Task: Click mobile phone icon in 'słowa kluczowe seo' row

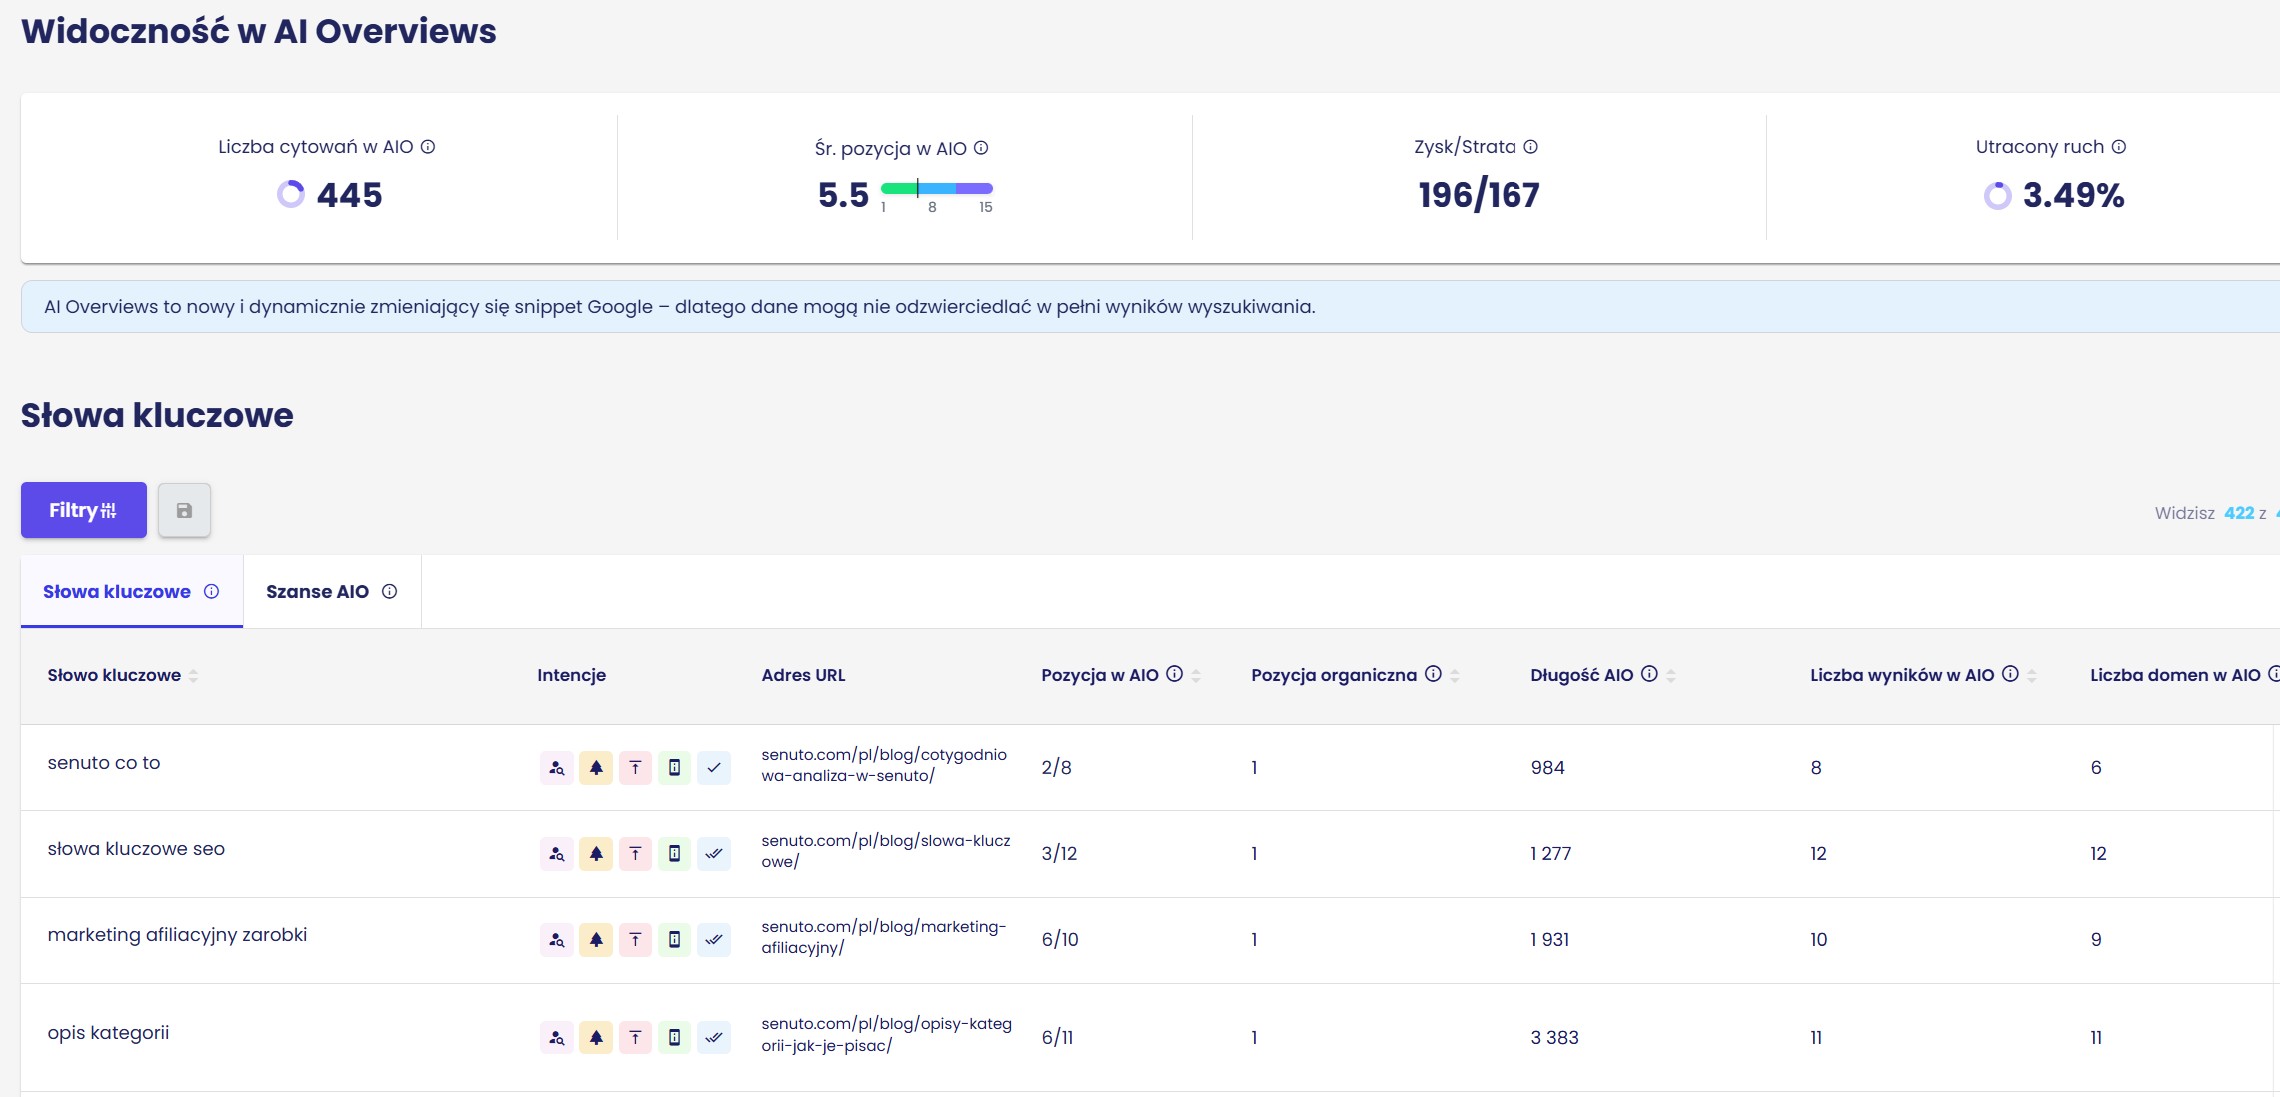Action: point(675,854)
